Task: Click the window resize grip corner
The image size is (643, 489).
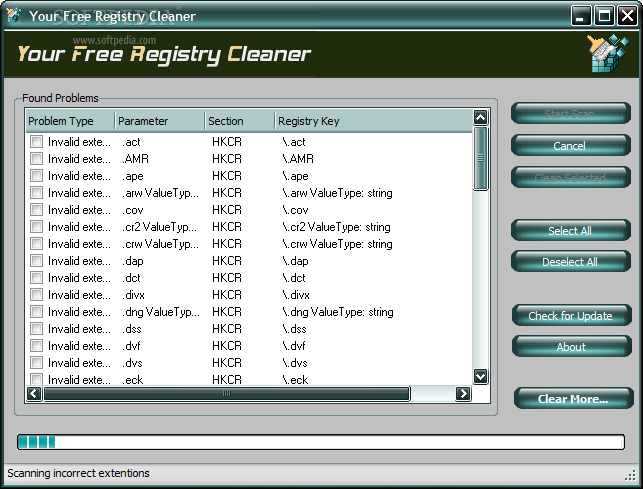Action: [x=630, y=476]
